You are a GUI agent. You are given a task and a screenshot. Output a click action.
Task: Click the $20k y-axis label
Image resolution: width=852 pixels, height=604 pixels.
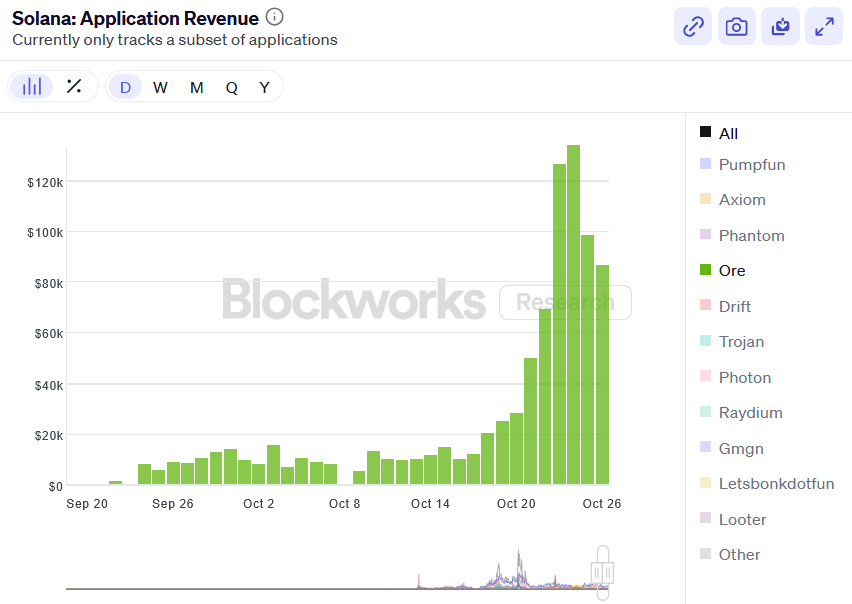pyautogui.click(x=49, y=436)
